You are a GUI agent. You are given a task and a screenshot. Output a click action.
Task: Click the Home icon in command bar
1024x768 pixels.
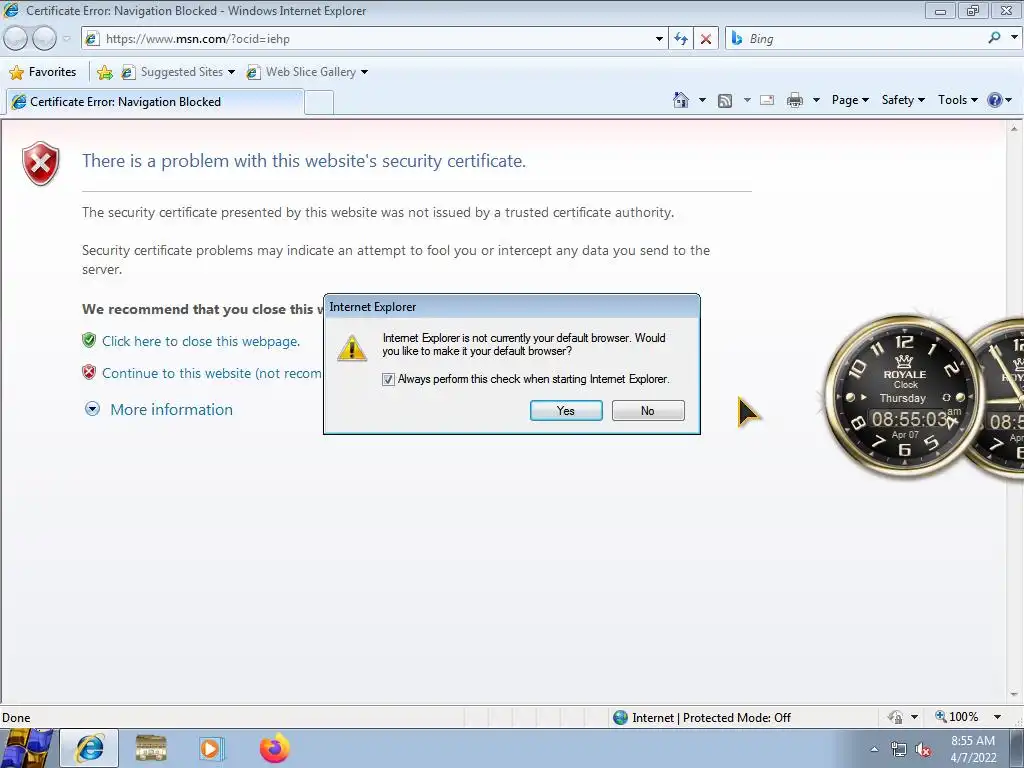(680, 100)
